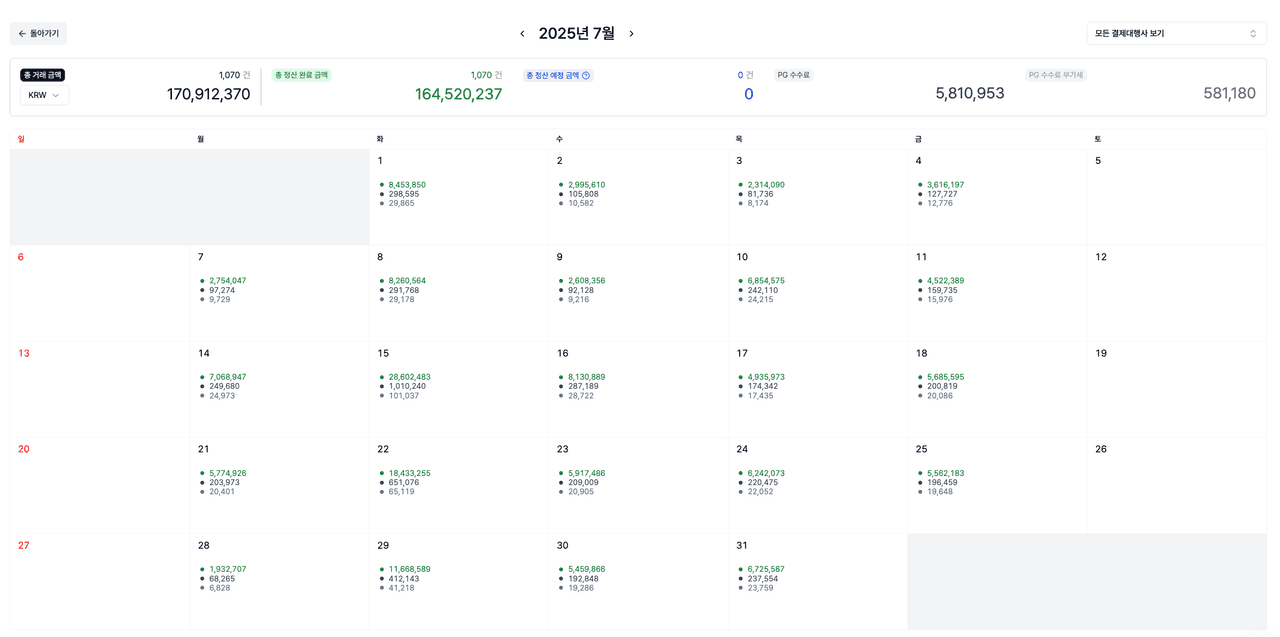
Task: Open the 모든 결제대행사 보기 dropdown
Action: 1176,33
